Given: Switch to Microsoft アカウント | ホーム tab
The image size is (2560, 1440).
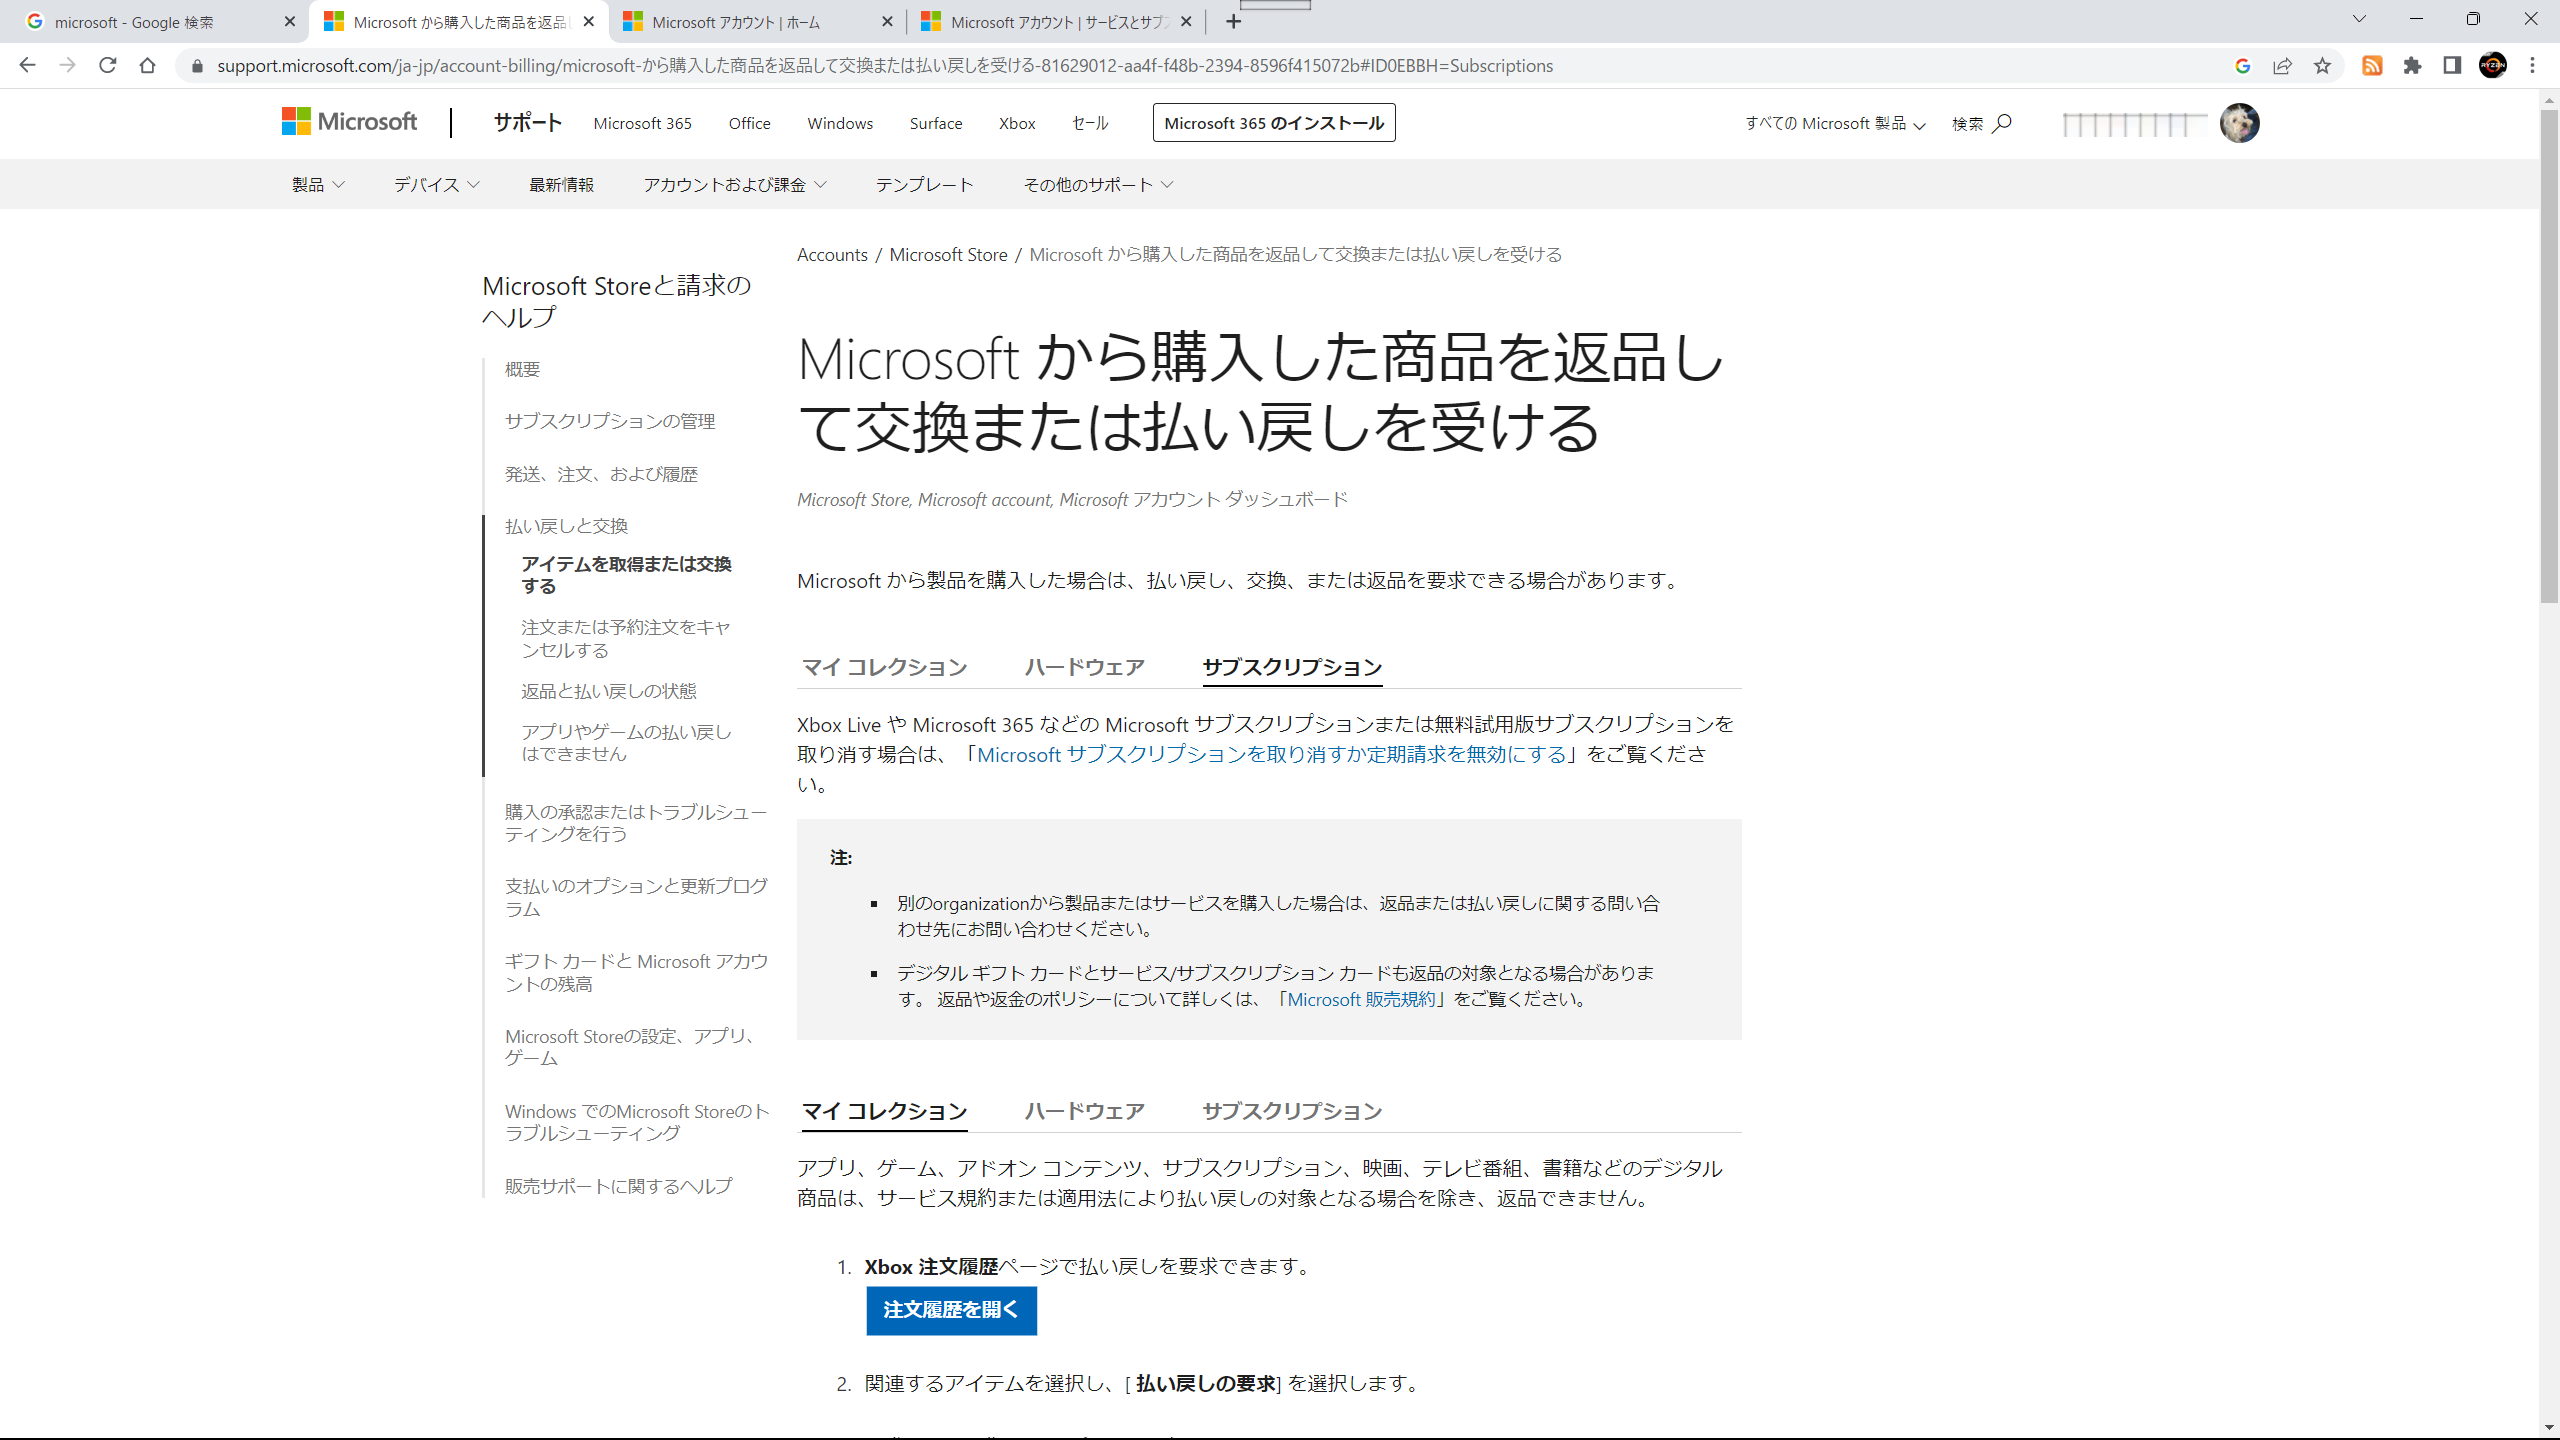Looking at the screenshot, I should pos(757,22).
